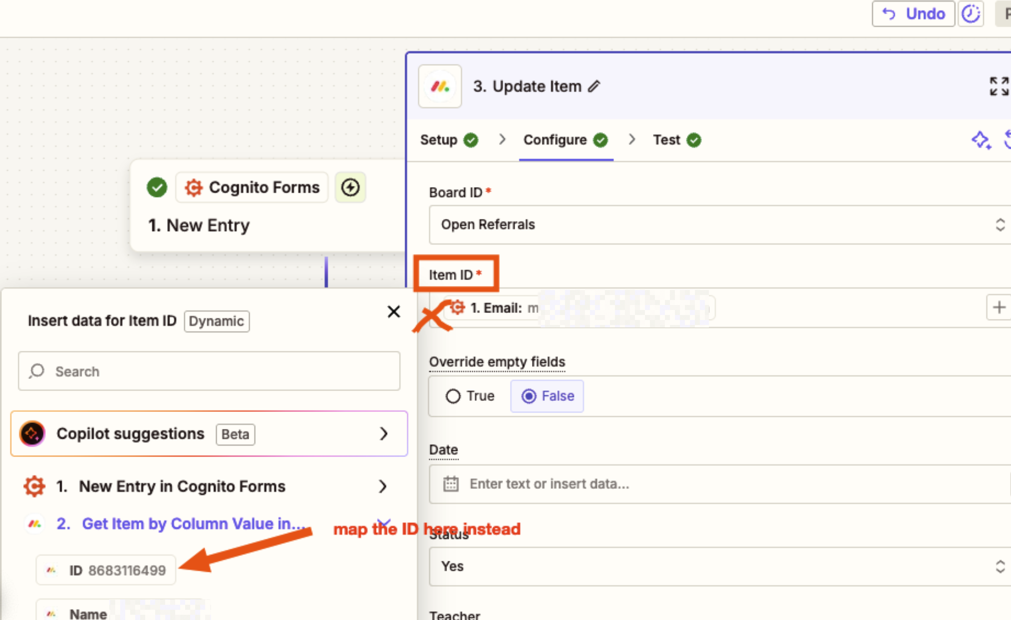The width and height of the screenshot is (1011, 620).
Task: Close the Insert data panel
Action: pos(394,311)
